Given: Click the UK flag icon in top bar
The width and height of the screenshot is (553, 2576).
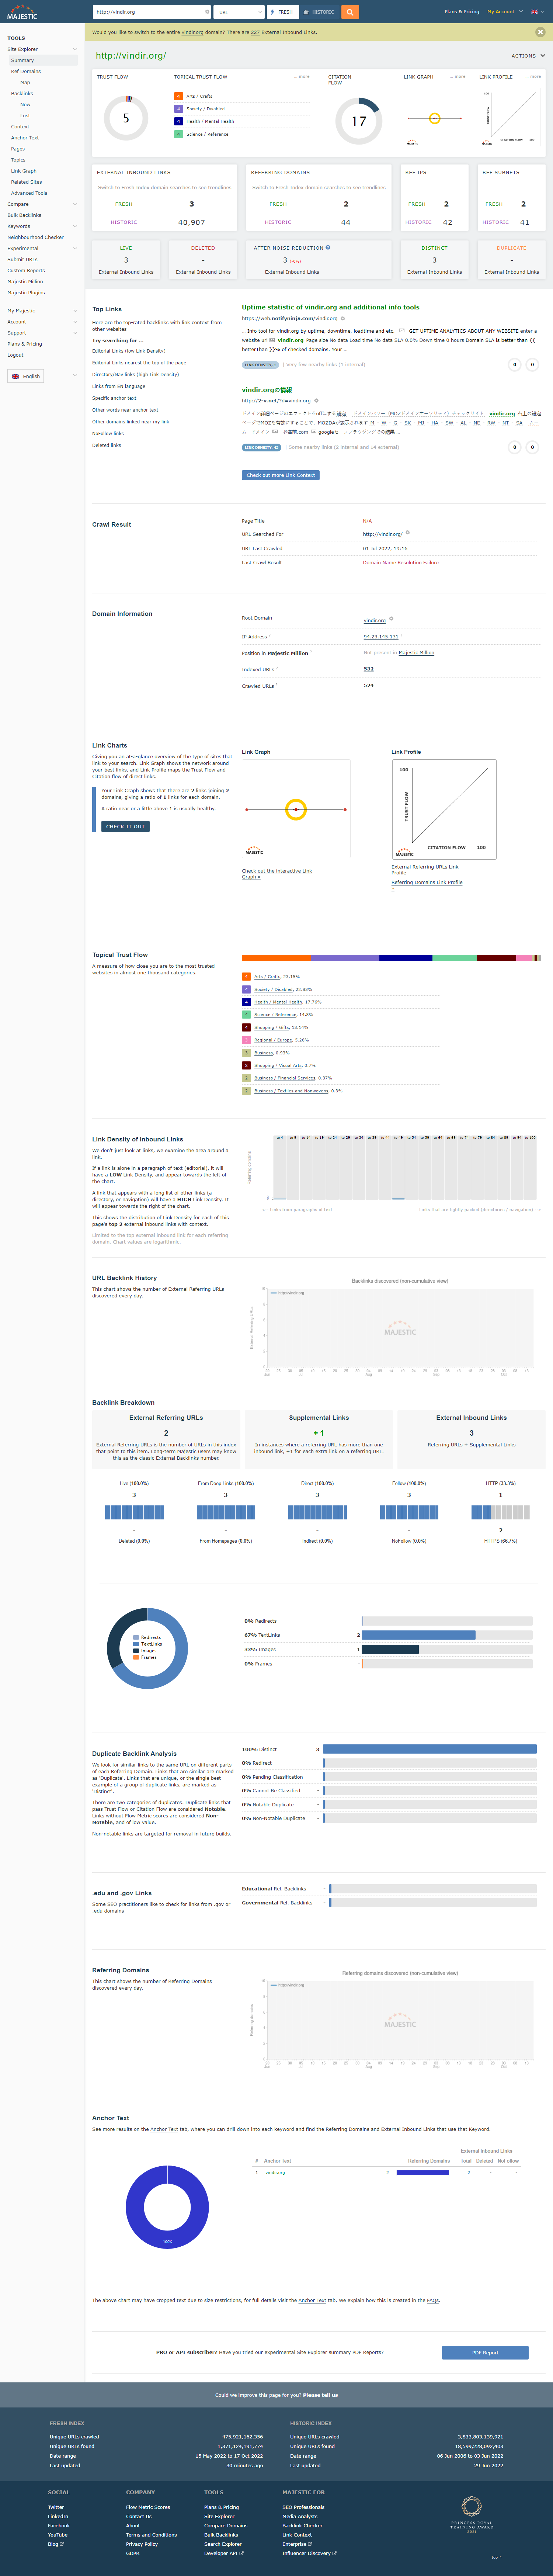Looking at the screenshot, I should tap(534, 12).
